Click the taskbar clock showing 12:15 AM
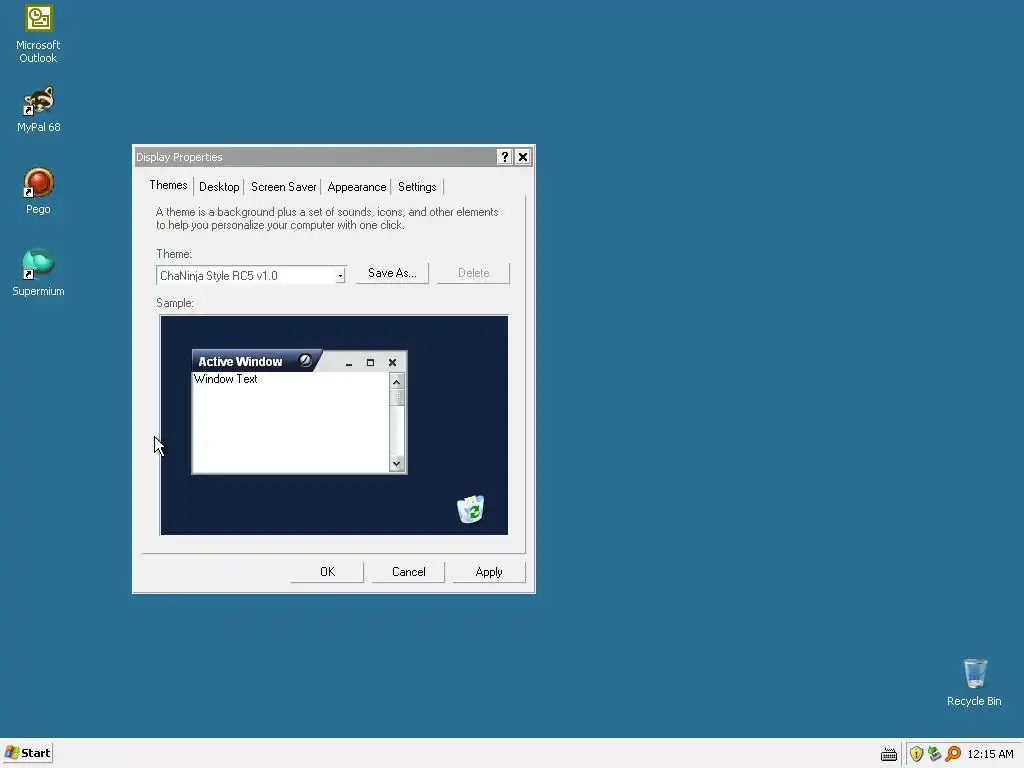Viewport: 1024px width, 768px height. pyautogui.click(x=990, y=754)
